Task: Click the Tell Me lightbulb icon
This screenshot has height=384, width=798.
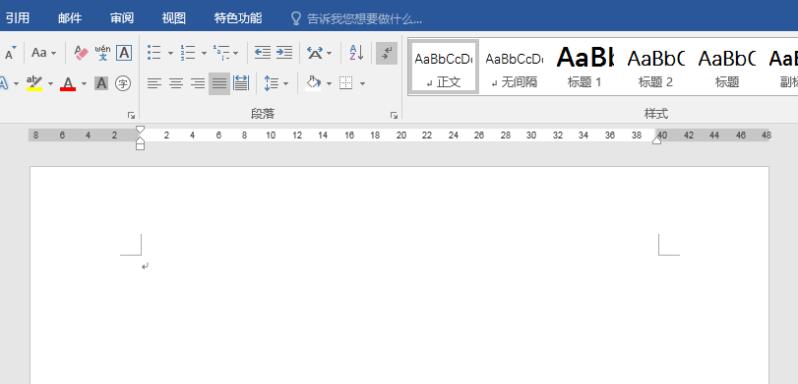Action: coord(296,19)
